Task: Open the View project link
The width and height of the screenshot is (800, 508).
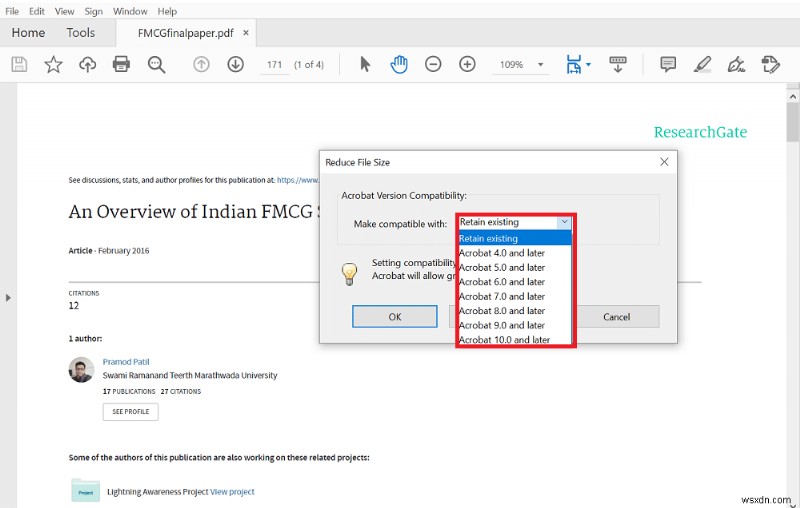Action: coord(232,492)
